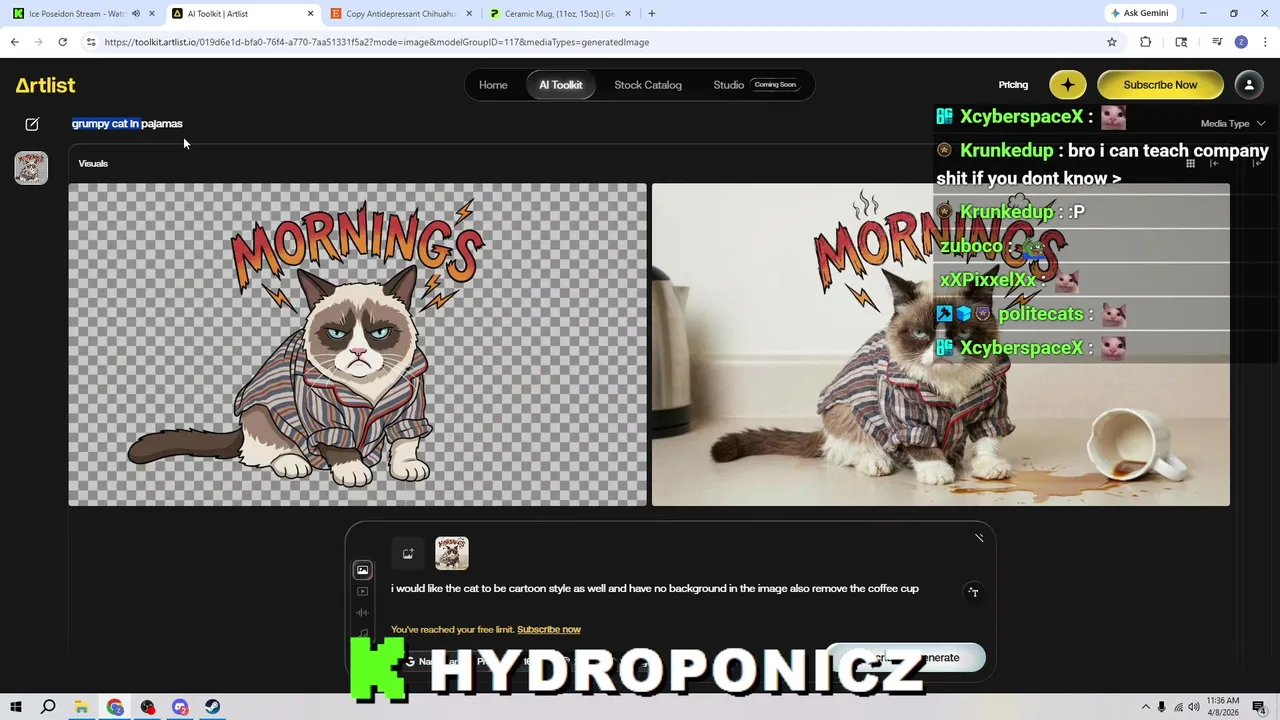
Task: Select the image mode icon in prompt box
Action: coord(362,570)
